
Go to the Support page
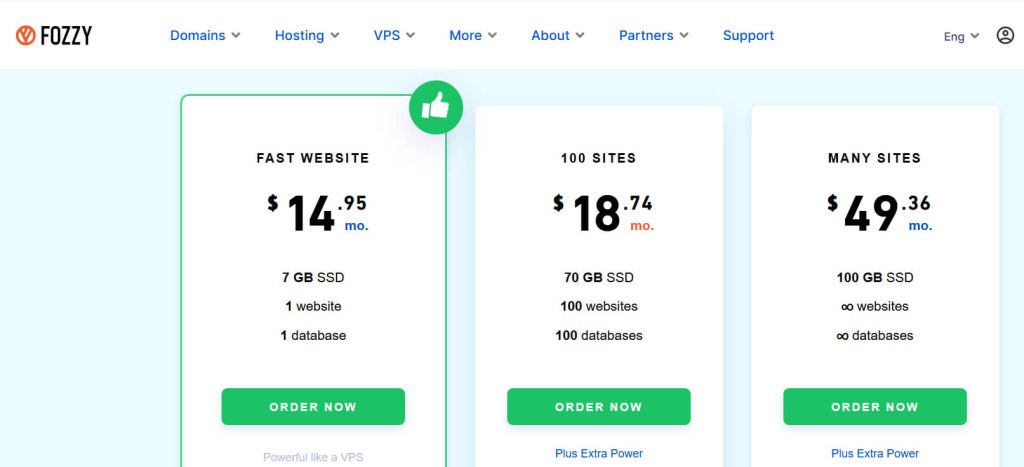748,35
